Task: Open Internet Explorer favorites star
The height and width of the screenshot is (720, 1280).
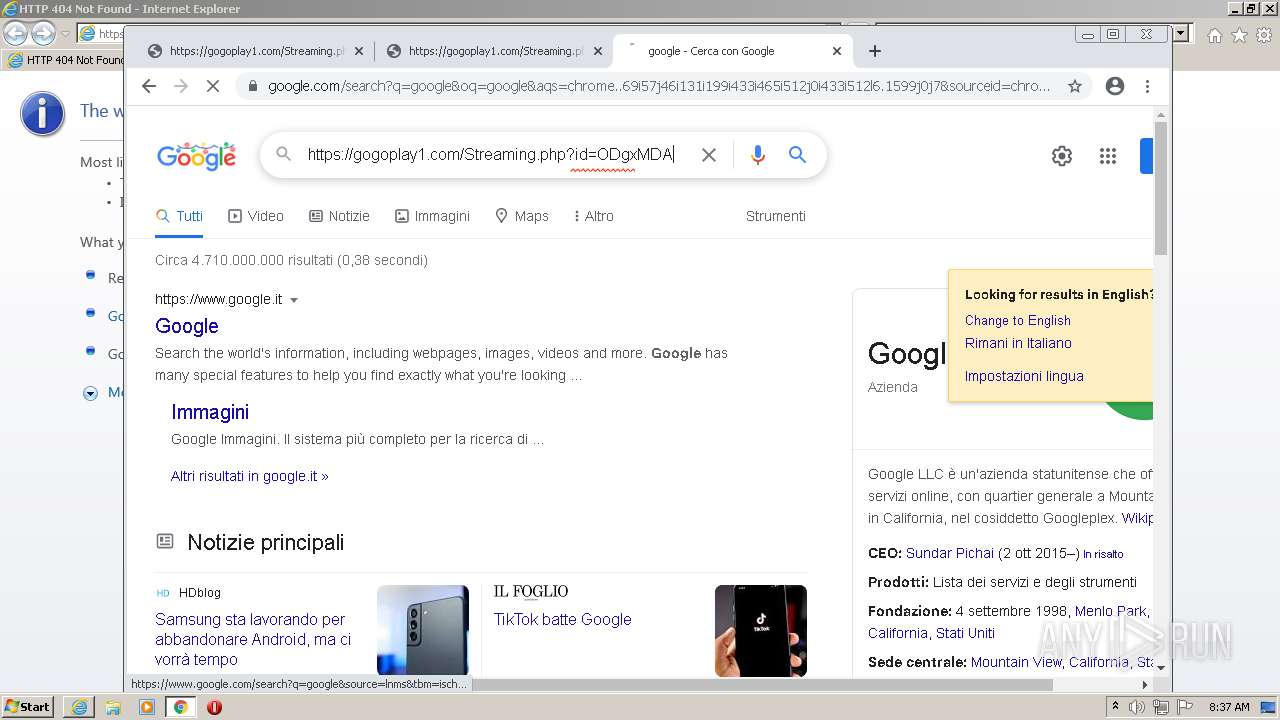Action: (x=1239, y=35)
